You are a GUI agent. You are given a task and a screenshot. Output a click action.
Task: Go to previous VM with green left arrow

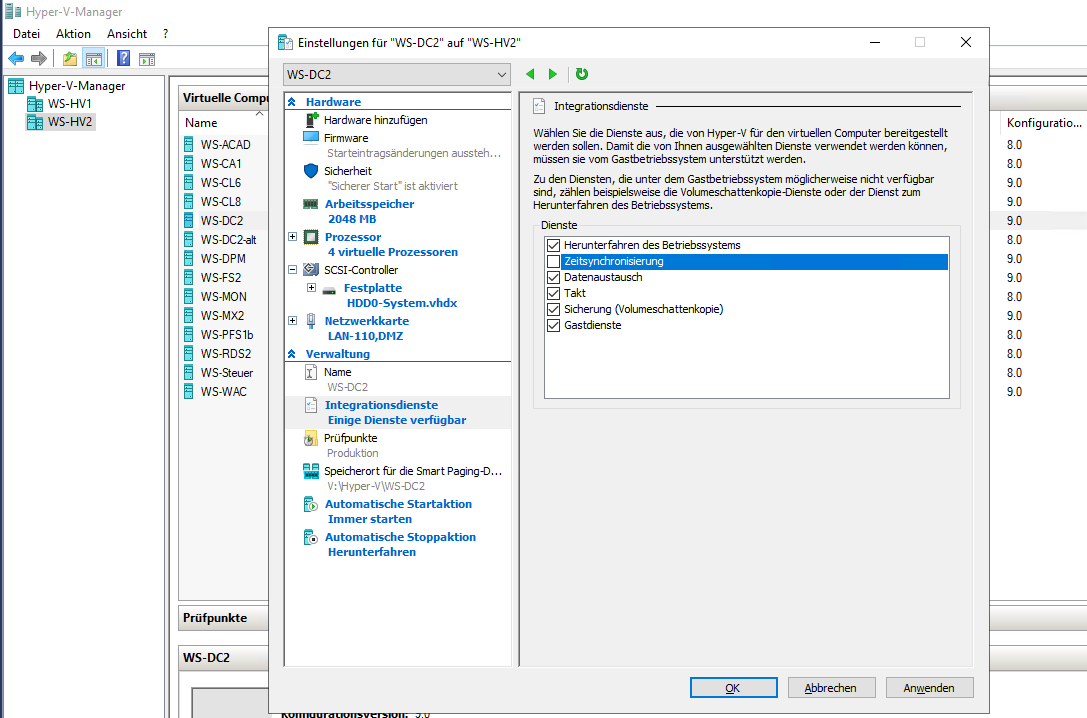point(530,74)
